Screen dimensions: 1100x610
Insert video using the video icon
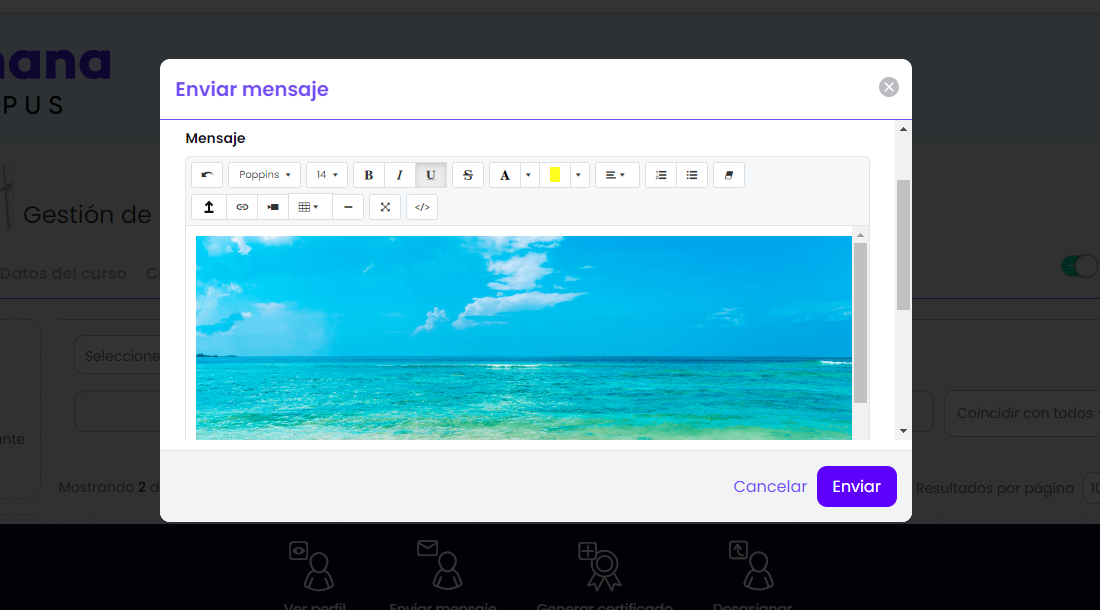pyautogui.click(x=273, y=207)
